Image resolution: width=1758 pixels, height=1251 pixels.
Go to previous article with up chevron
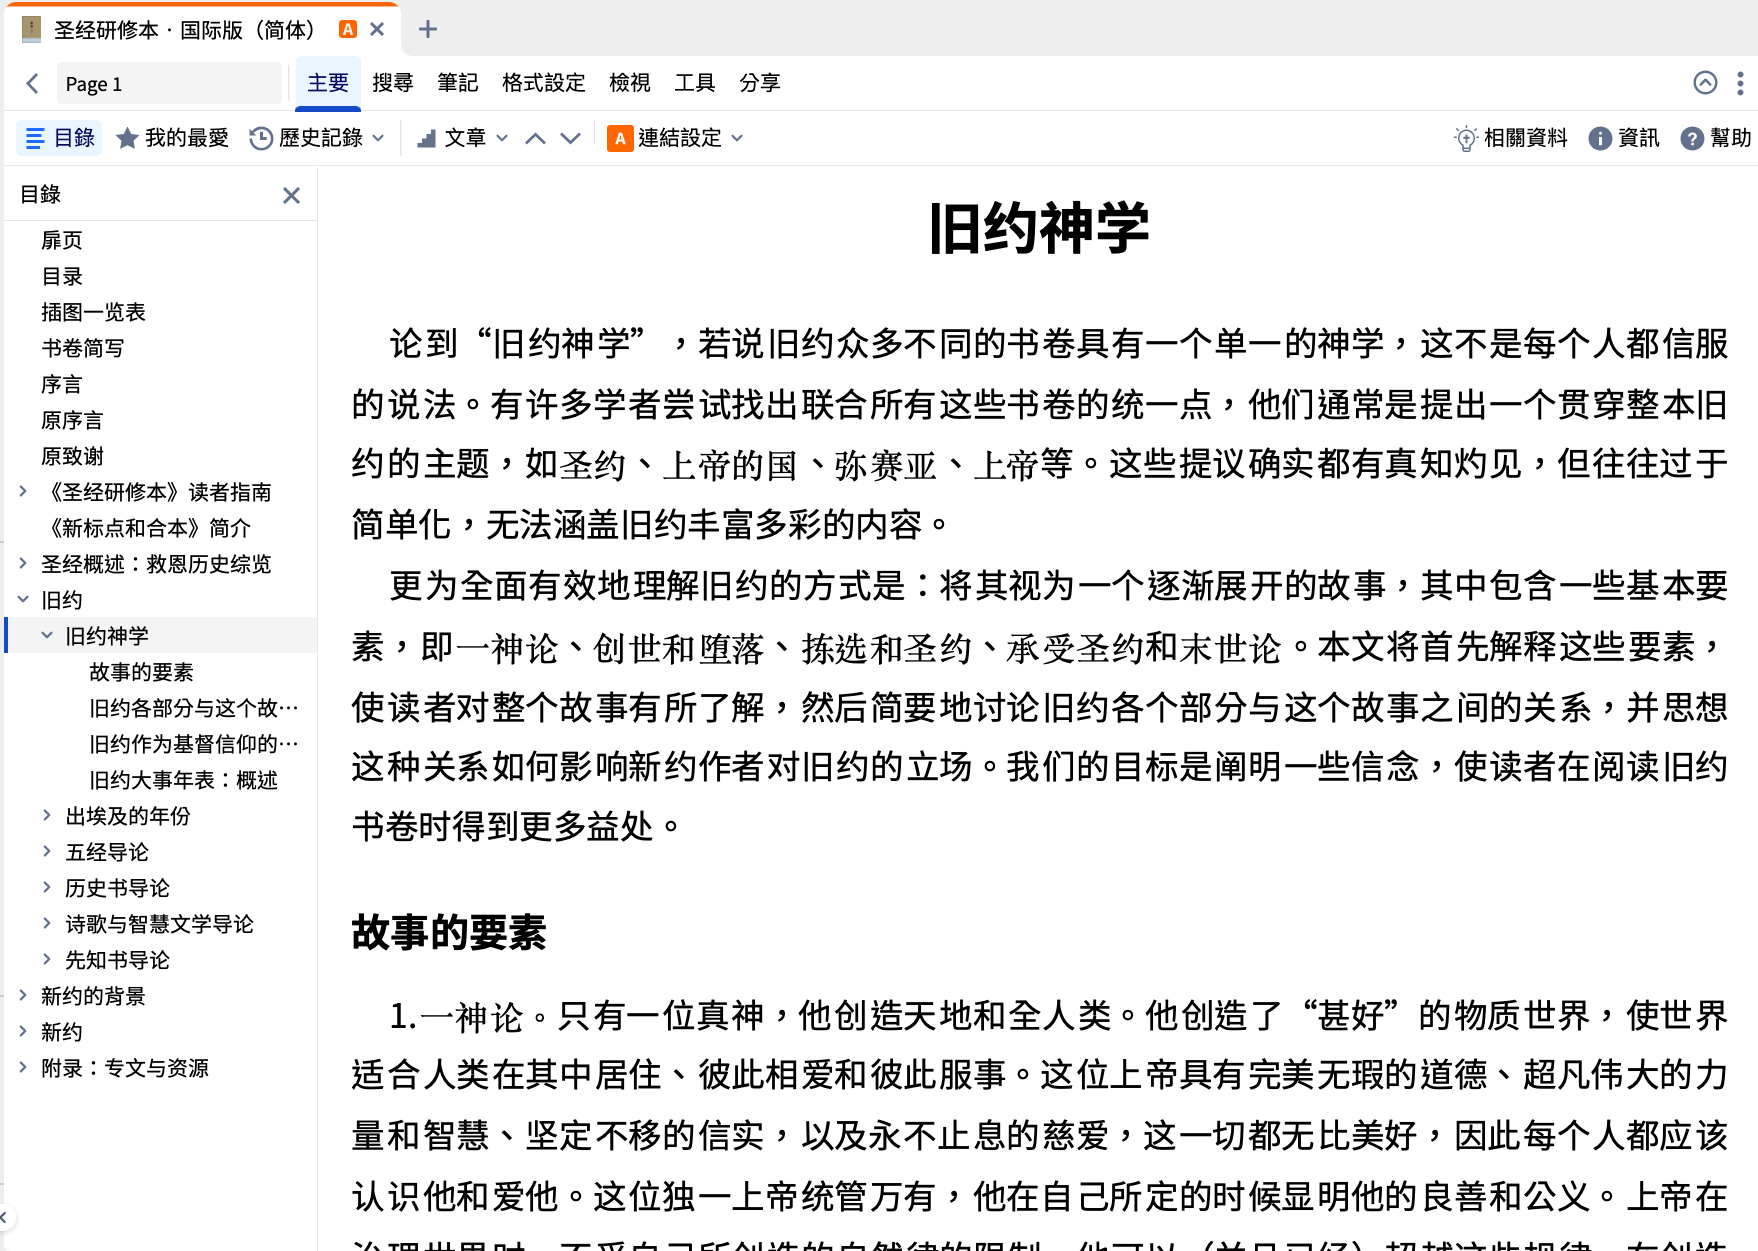click(536, 138)
